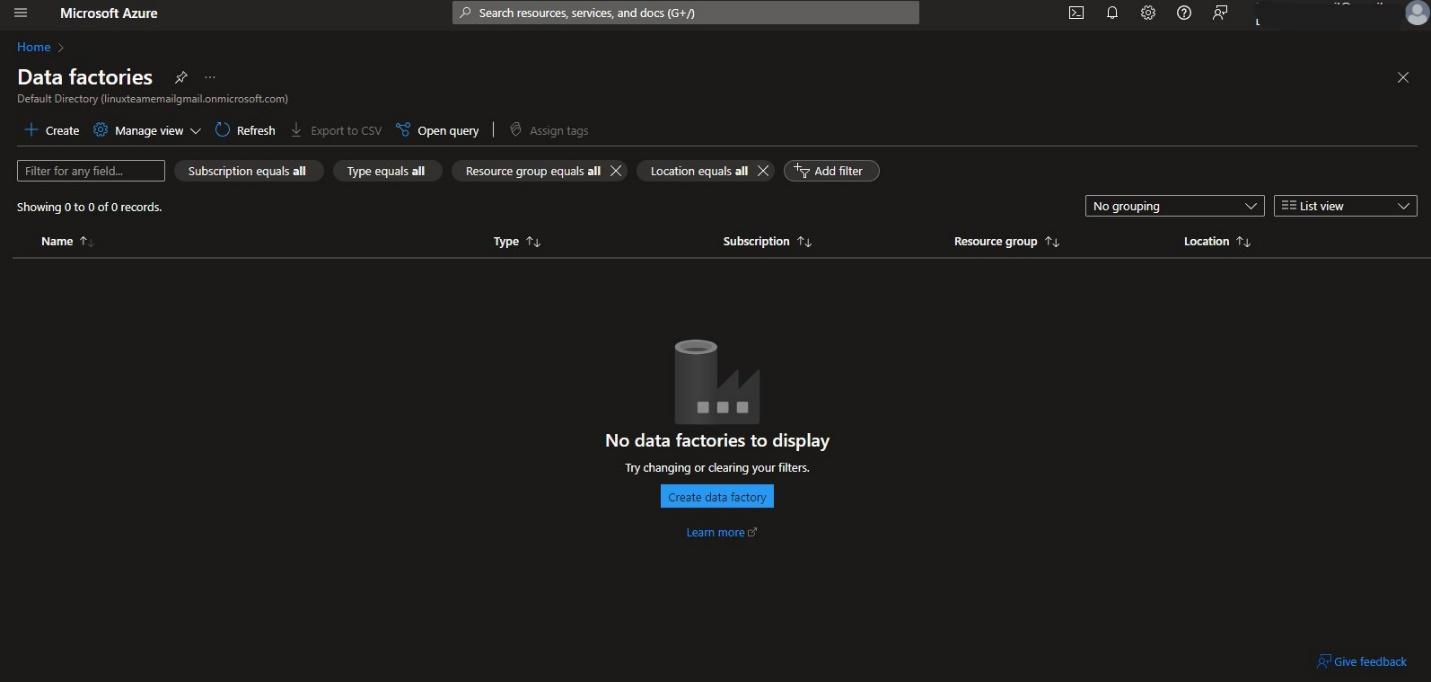Click the search resources bar

point(686,13)
